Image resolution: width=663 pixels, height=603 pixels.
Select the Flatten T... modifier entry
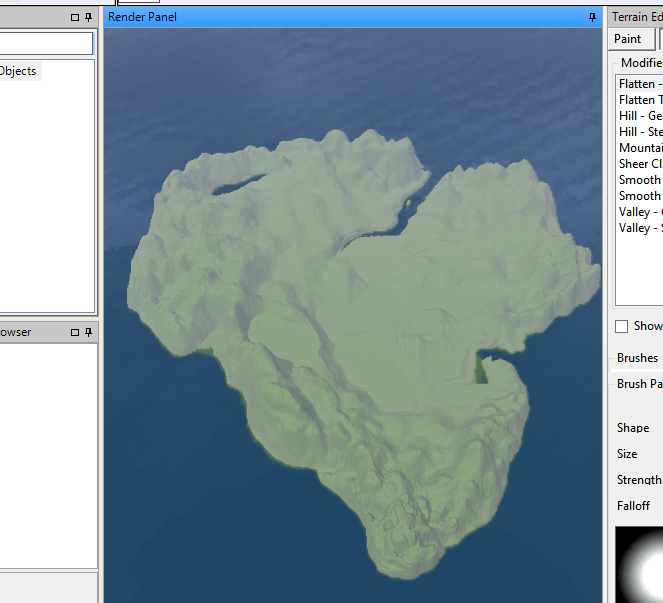[640, 100]
